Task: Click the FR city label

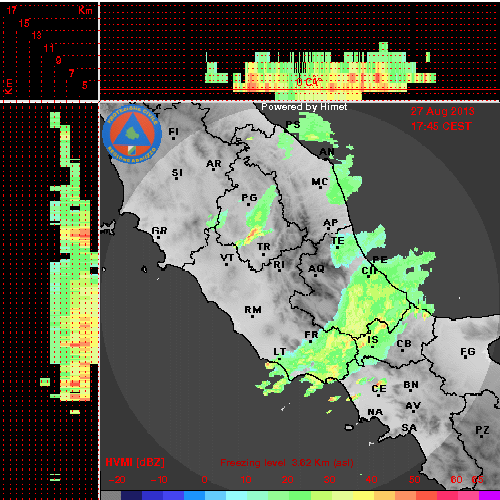Action: (311, 335)
